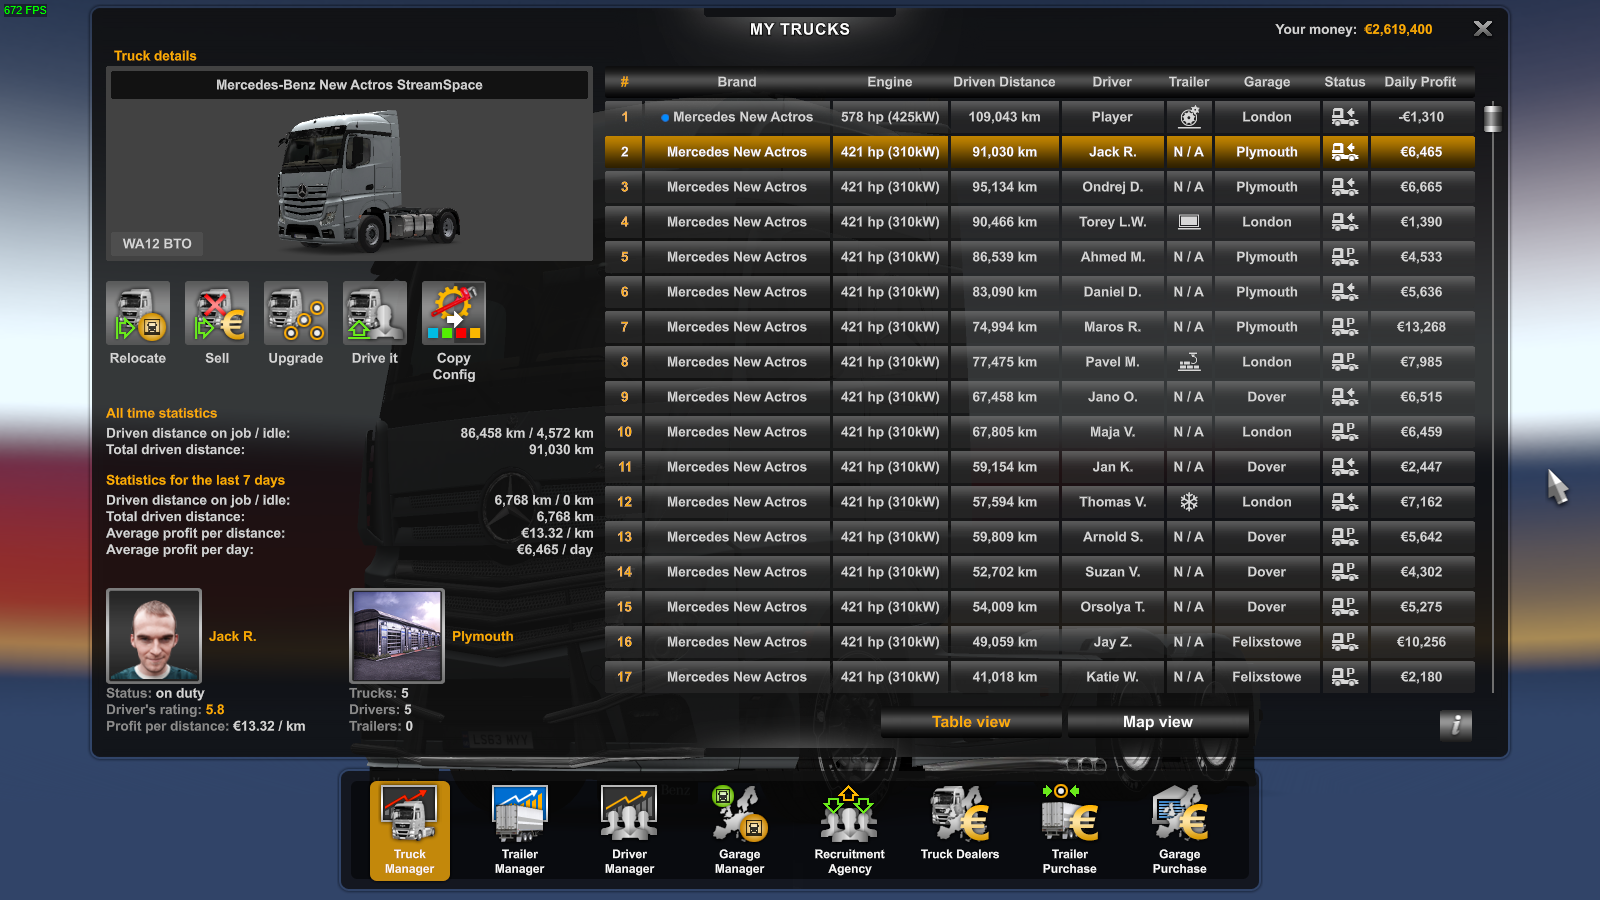1600x900 pixels.
Task: Open Garage Purchase
Action: coord(1180,831)
